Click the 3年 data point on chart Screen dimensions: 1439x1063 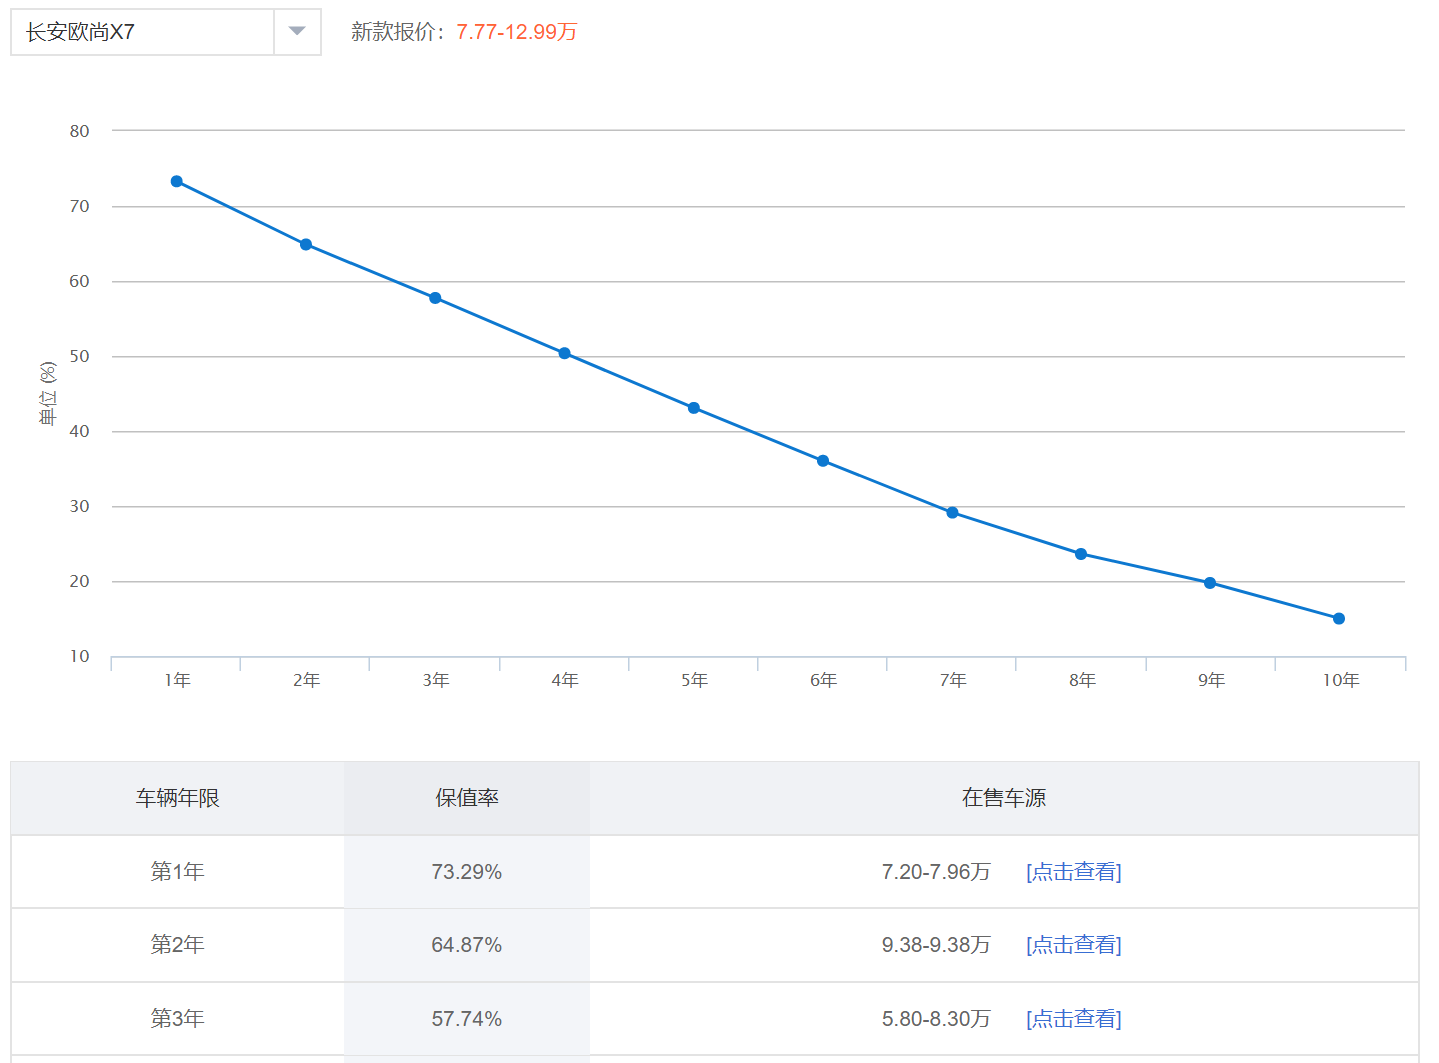[435, 298]
